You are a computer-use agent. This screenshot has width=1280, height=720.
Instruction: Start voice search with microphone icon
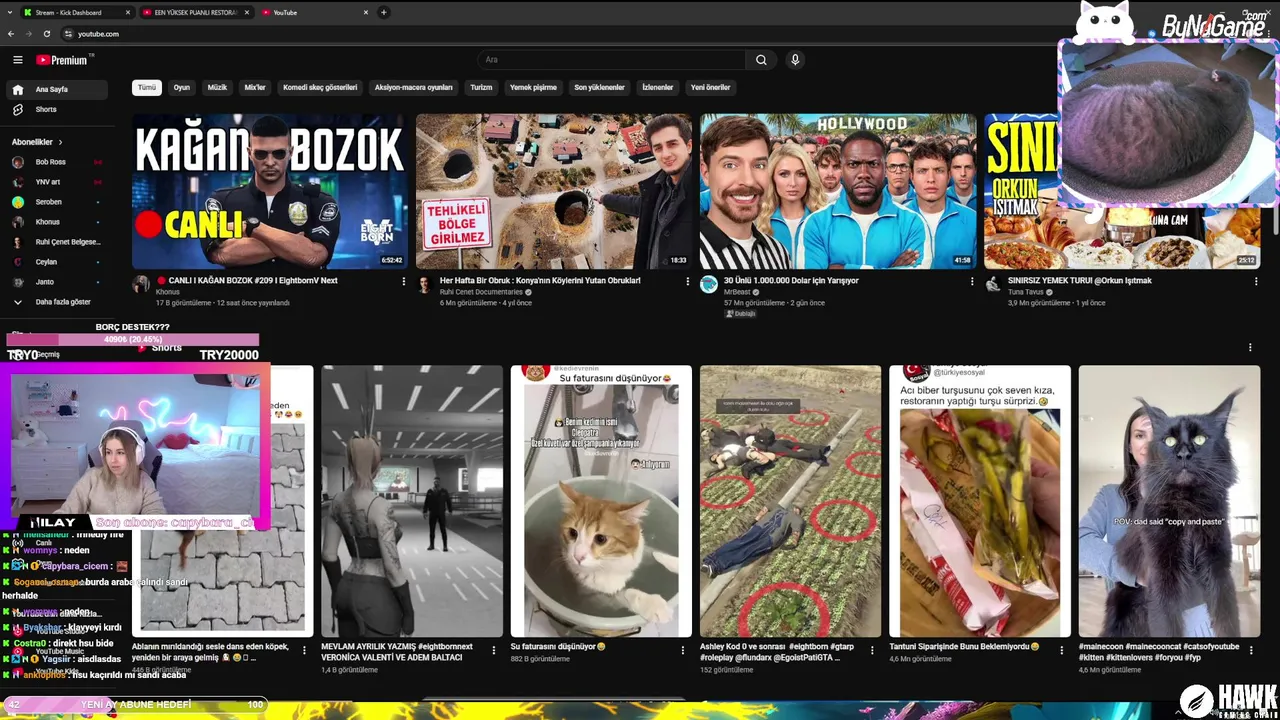point(795,60)
